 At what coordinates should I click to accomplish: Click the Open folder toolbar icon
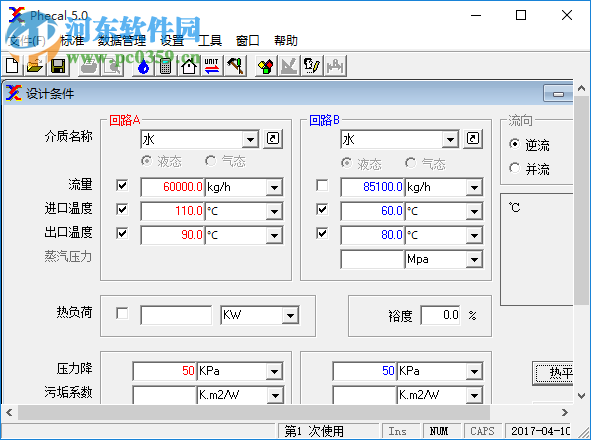pos(35,66)
